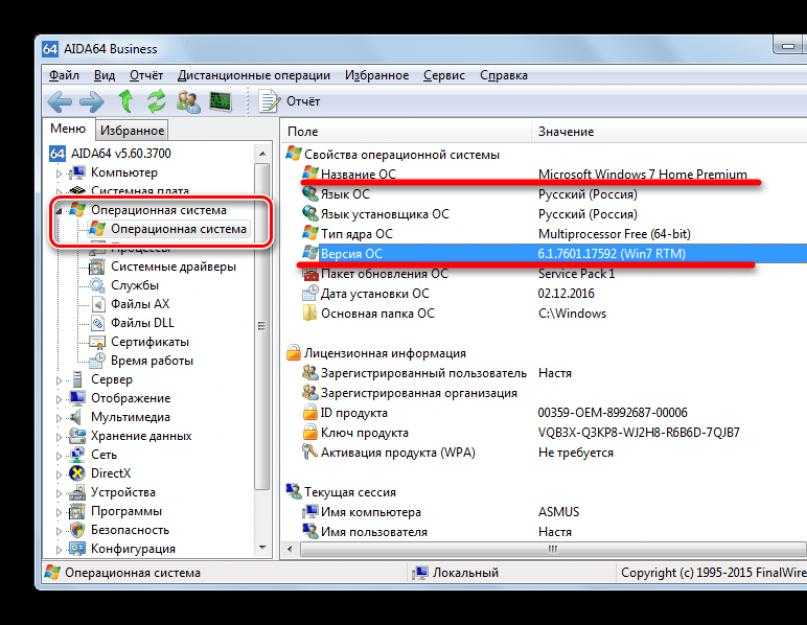The height and width of the screenshot is (625, 807).
Task: Select child Операционная система tree item
Action: tap(178, 229)
